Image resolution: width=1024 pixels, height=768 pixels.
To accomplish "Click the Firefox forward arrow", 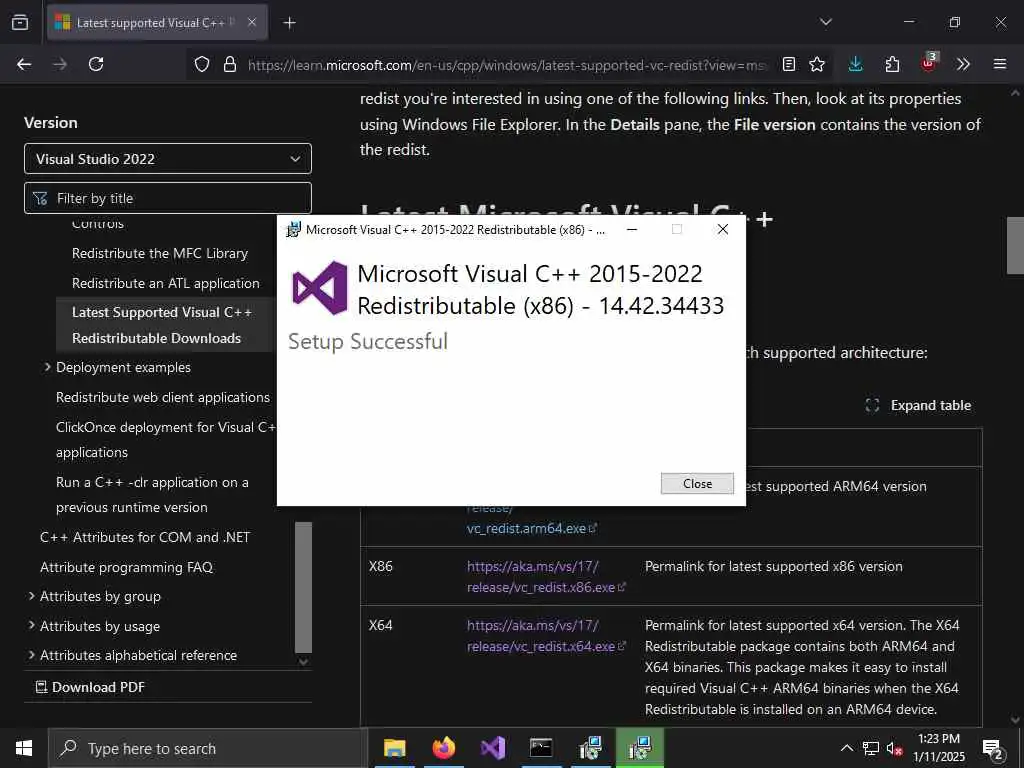I will [x=59, y=64].
